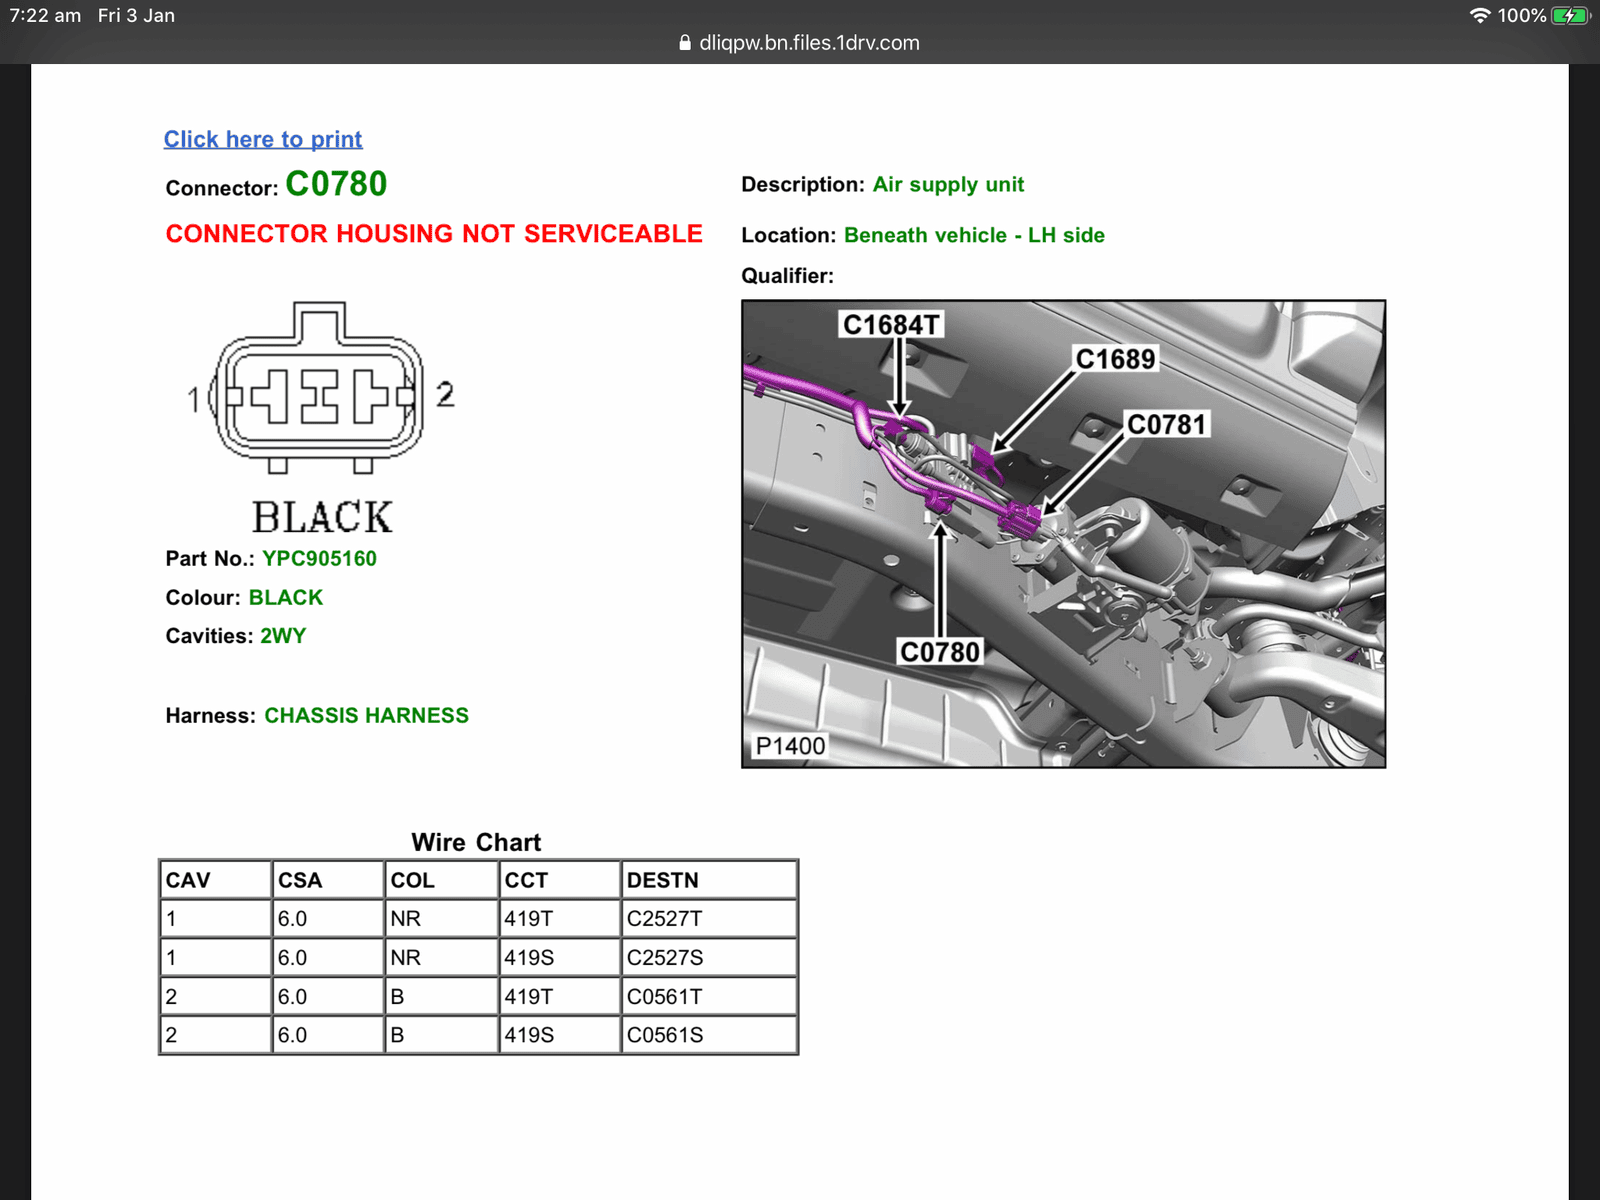Click the NR colour cell in the C2527S row
Viewport: 1600px width, 1200px height.
(x=441, y=957)
